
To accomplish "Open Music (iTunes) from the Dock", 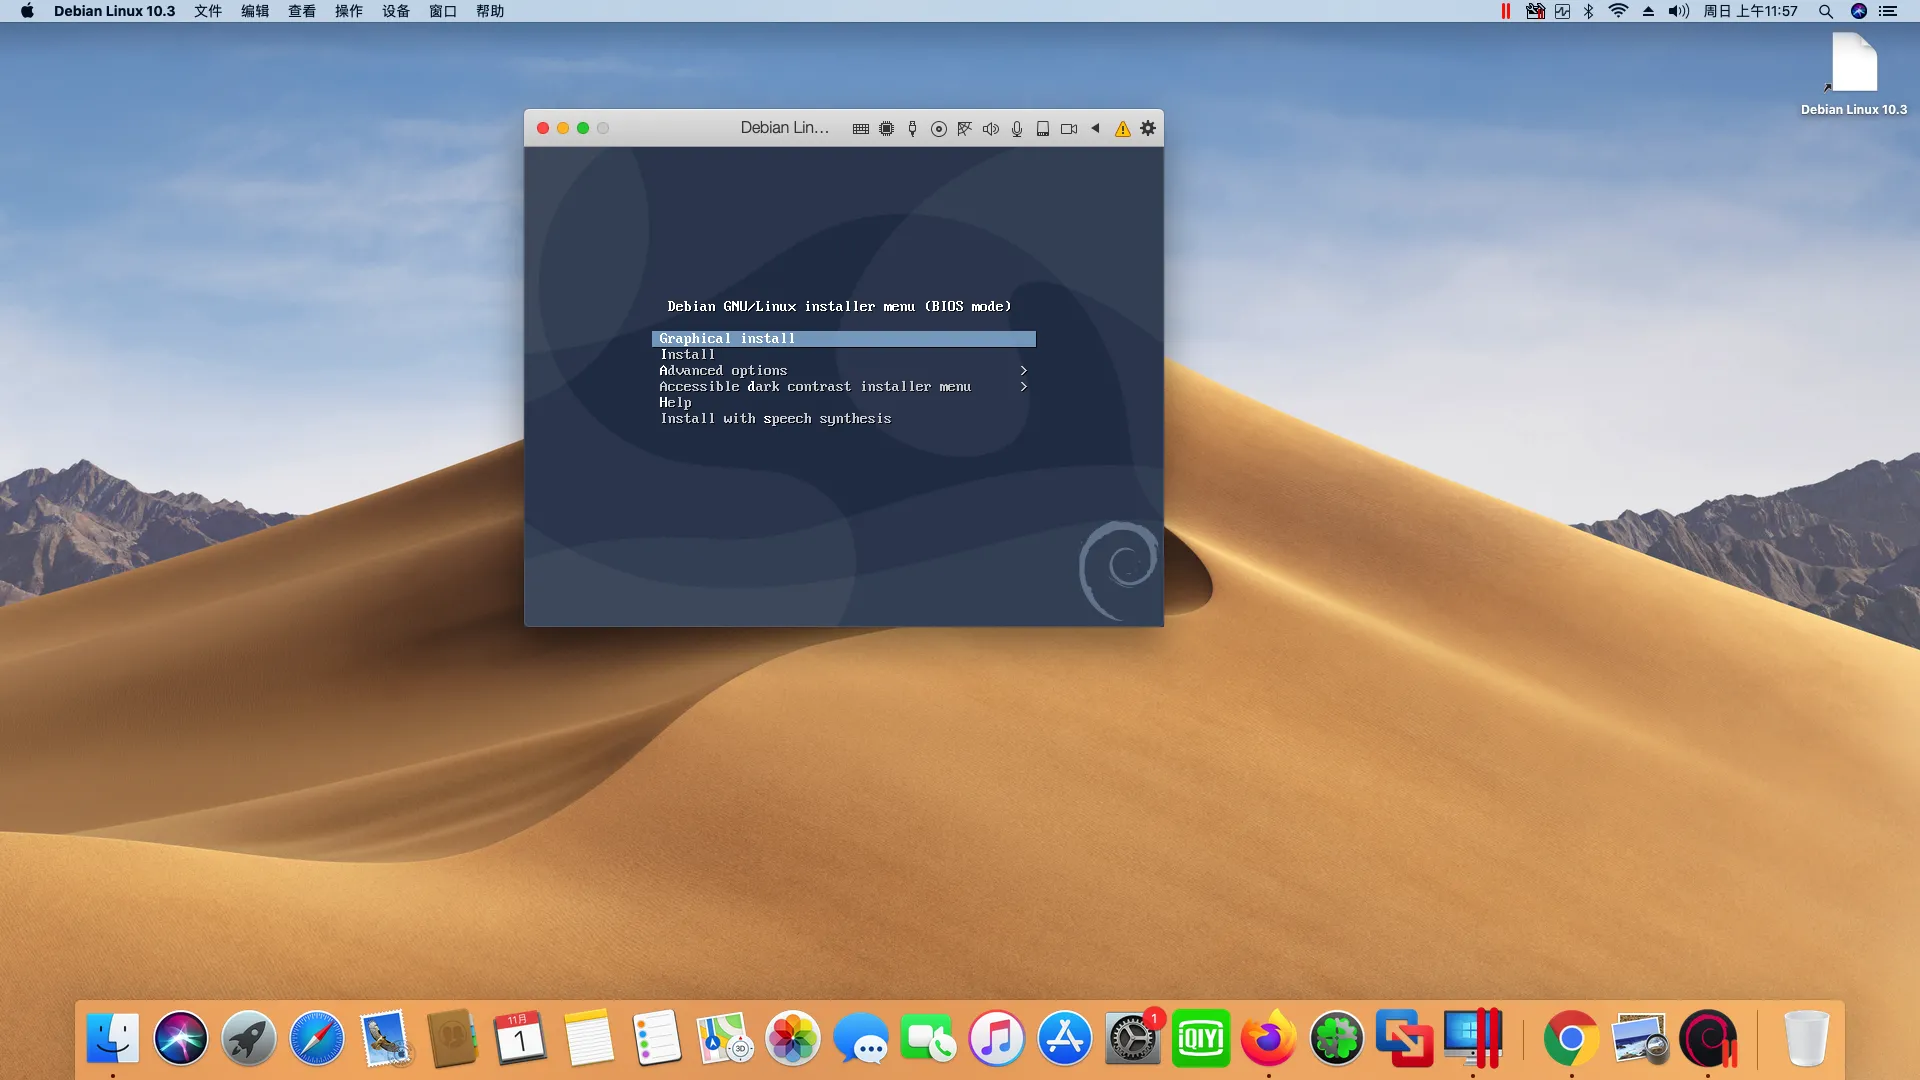I will coord(997,1038).
